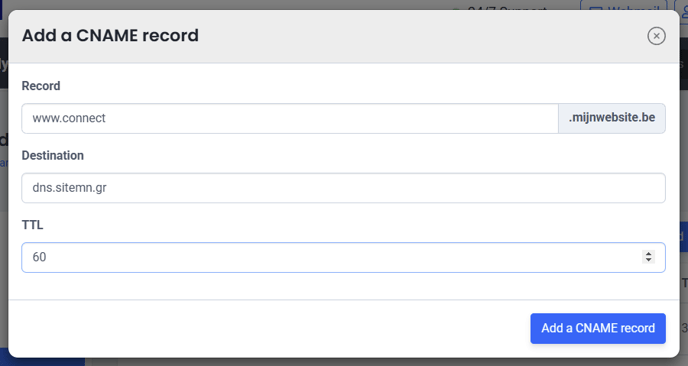Viewport: 688px width, 366px height.
Task: Click the Destination field label
Action: tap(53, 155)
